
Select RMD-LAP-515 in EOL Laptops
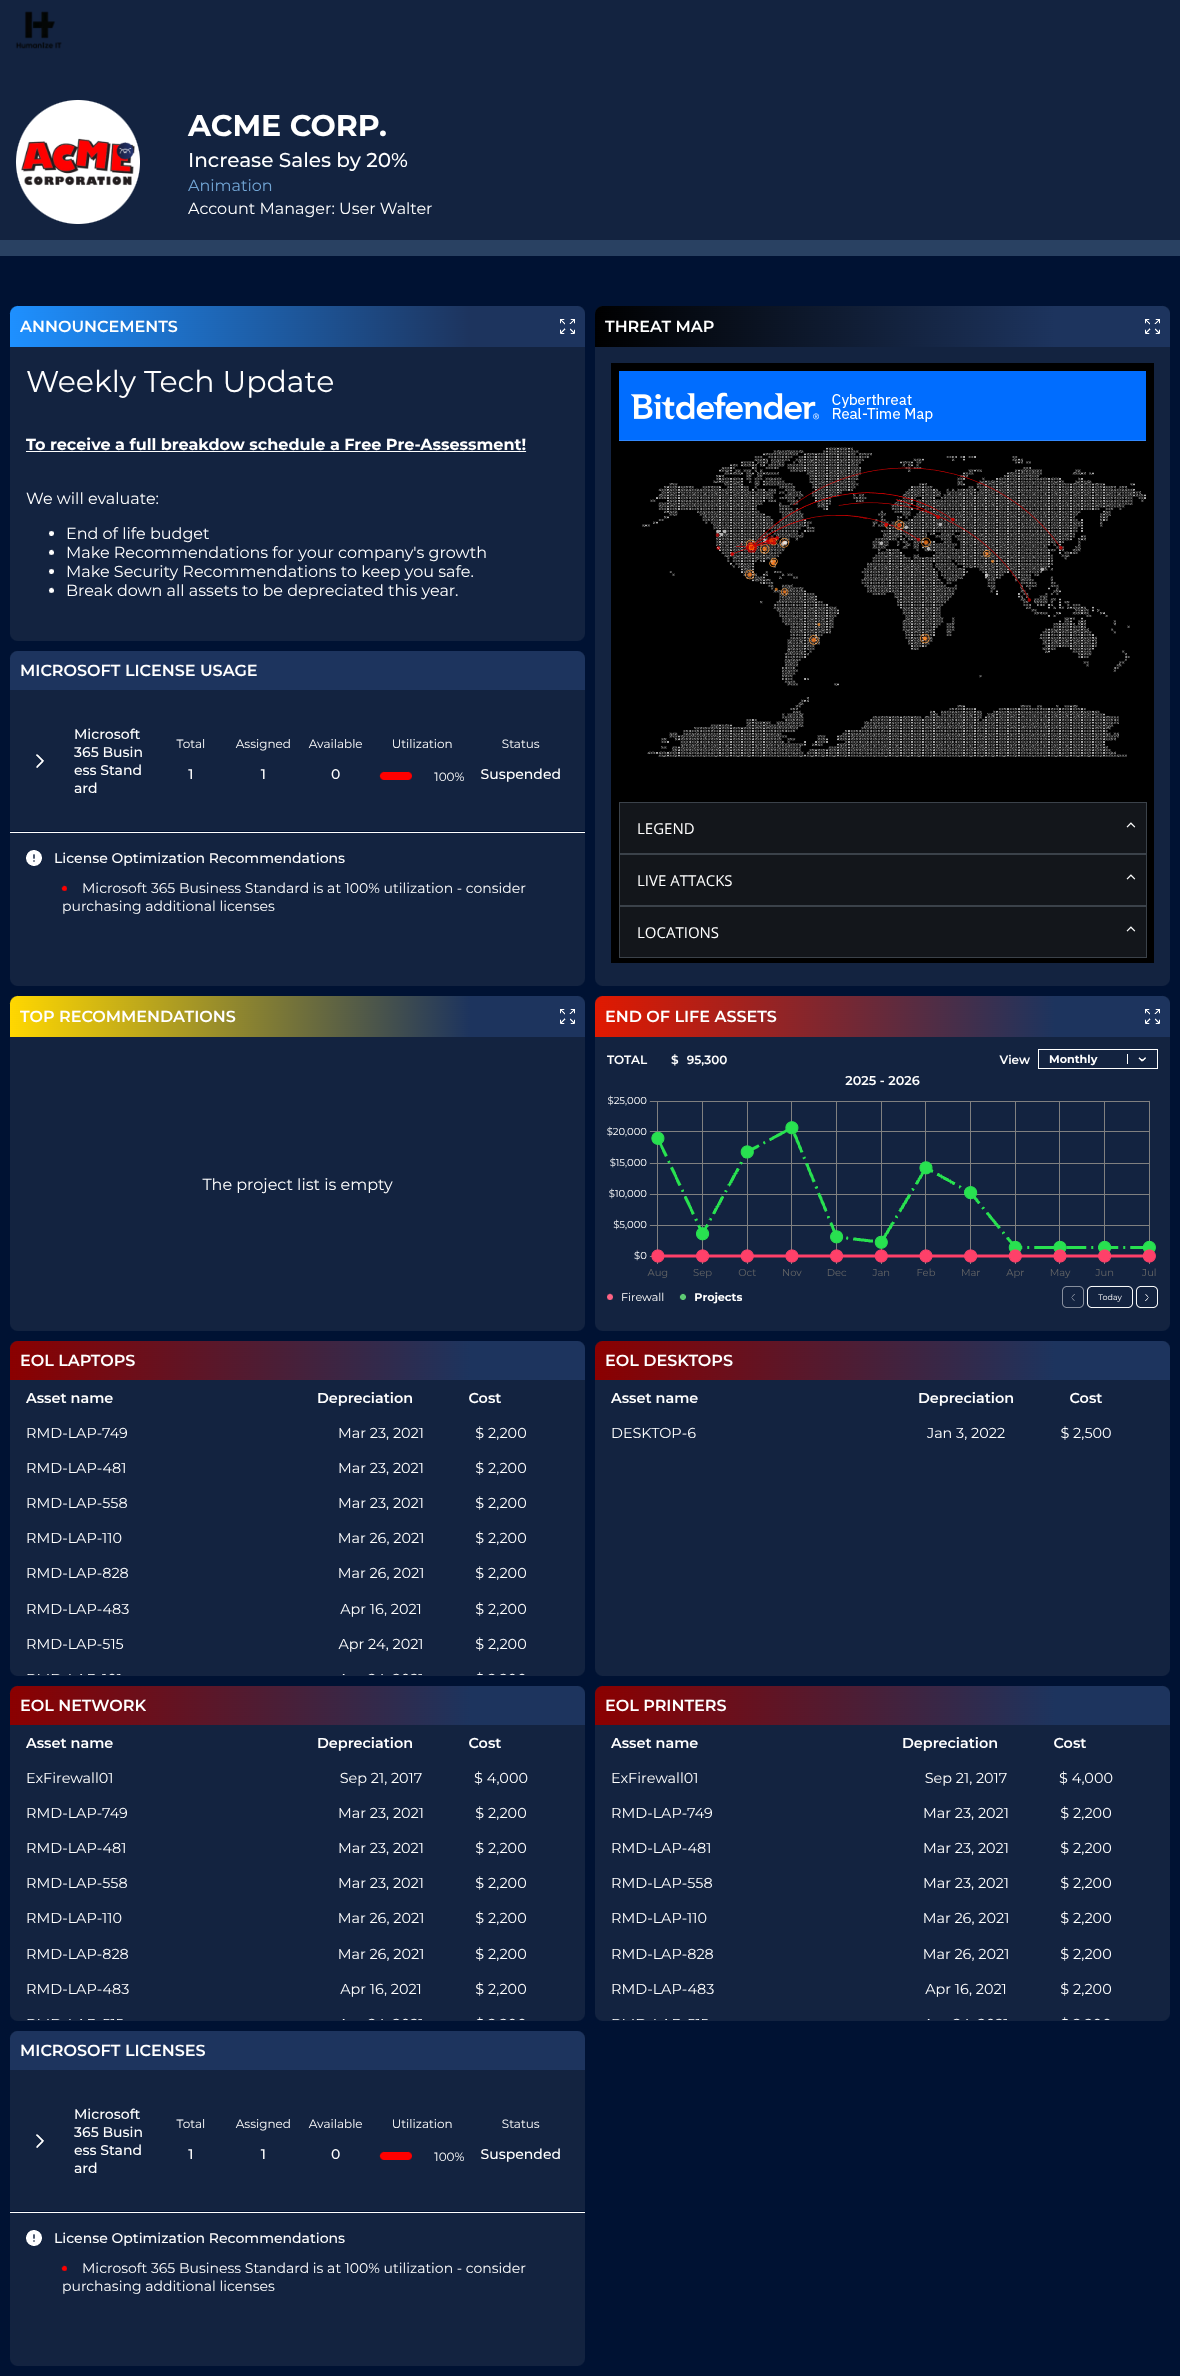coord(75,1643)
